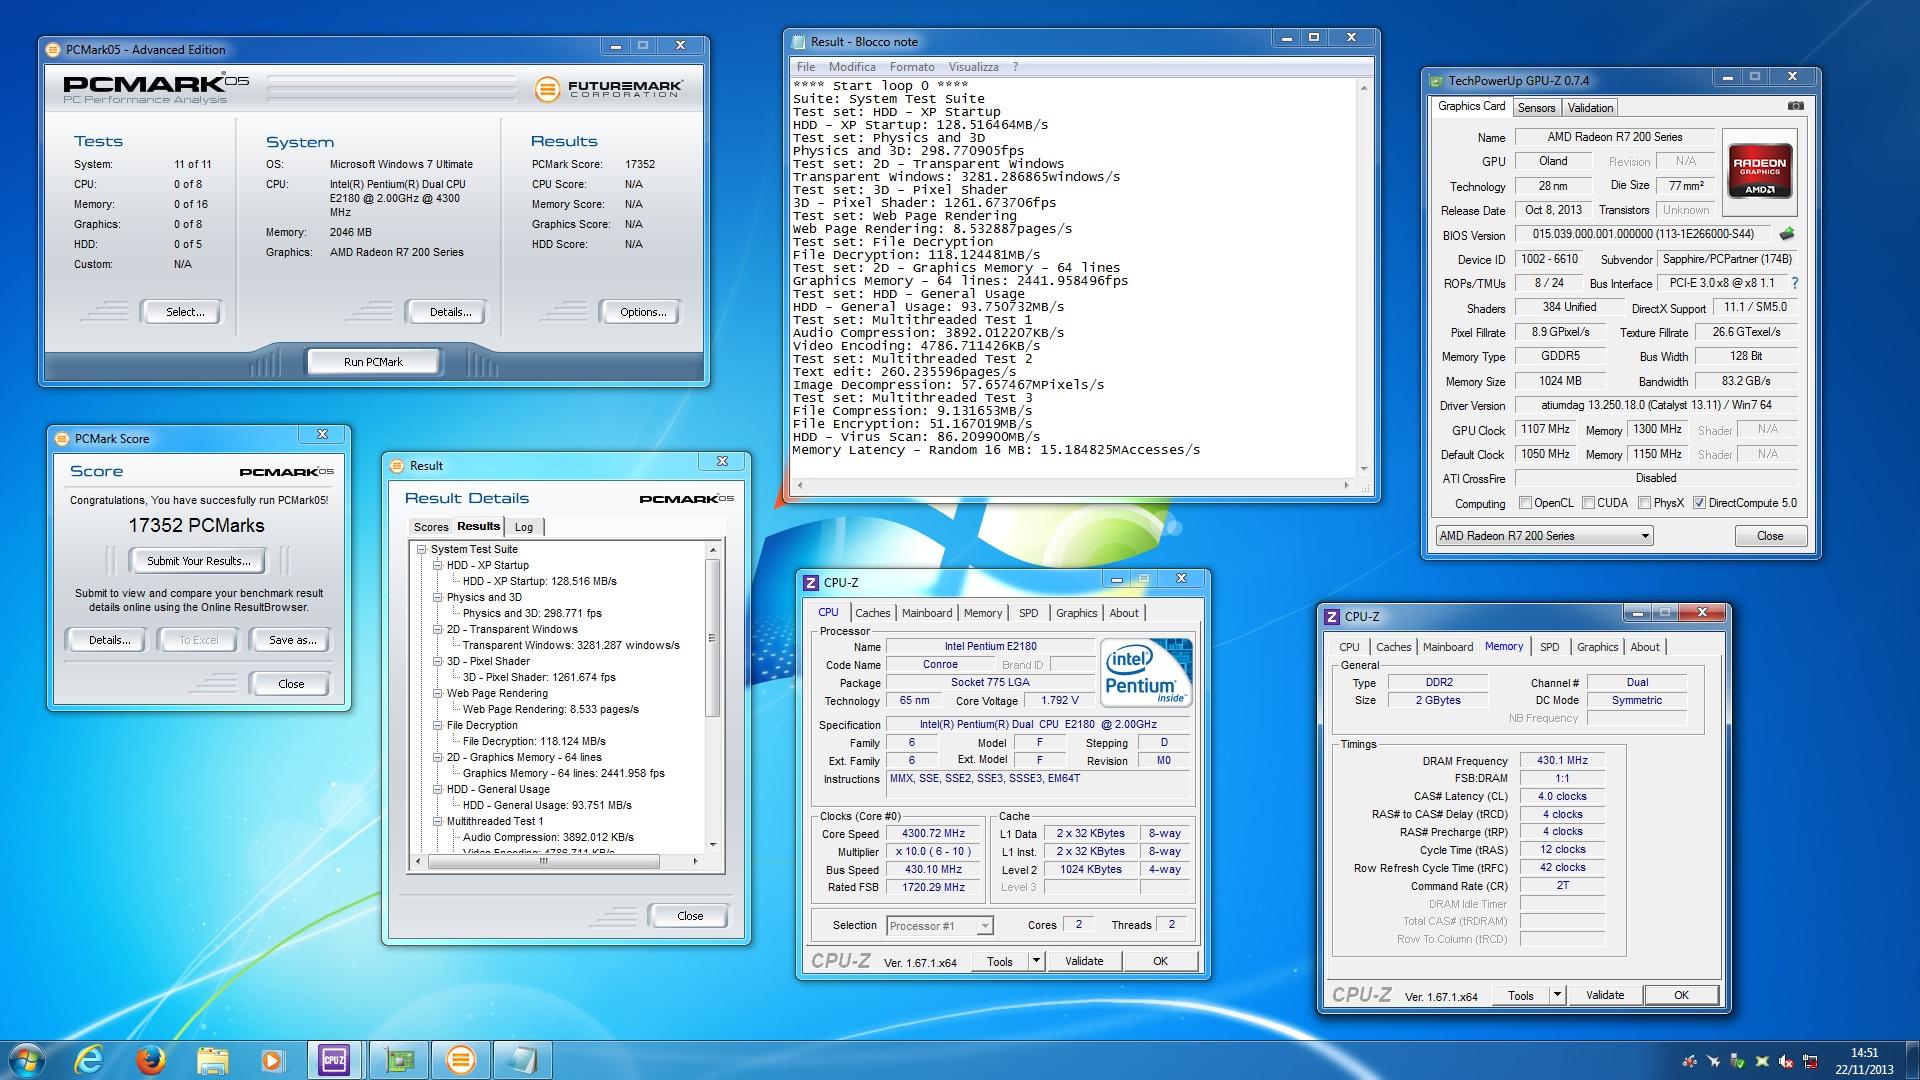The width and height of the screenshot is (1920, 1080).
Task: Click the BIOS save chip icon in GPU-Z
Action: click(x=1787, y=234)
